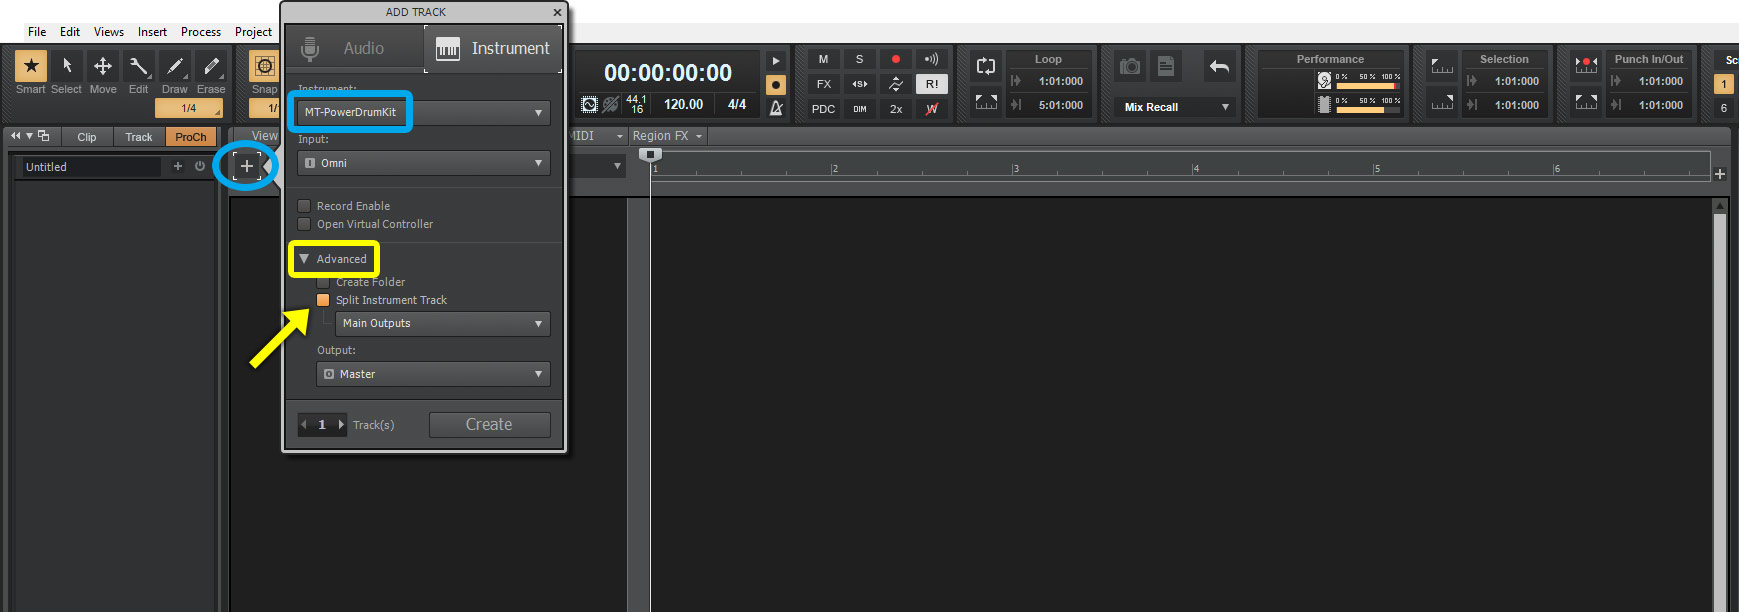This screenshot has width=1739, height=612.
Task: Increase the number of tracks stepper
Action: (341, 425)
